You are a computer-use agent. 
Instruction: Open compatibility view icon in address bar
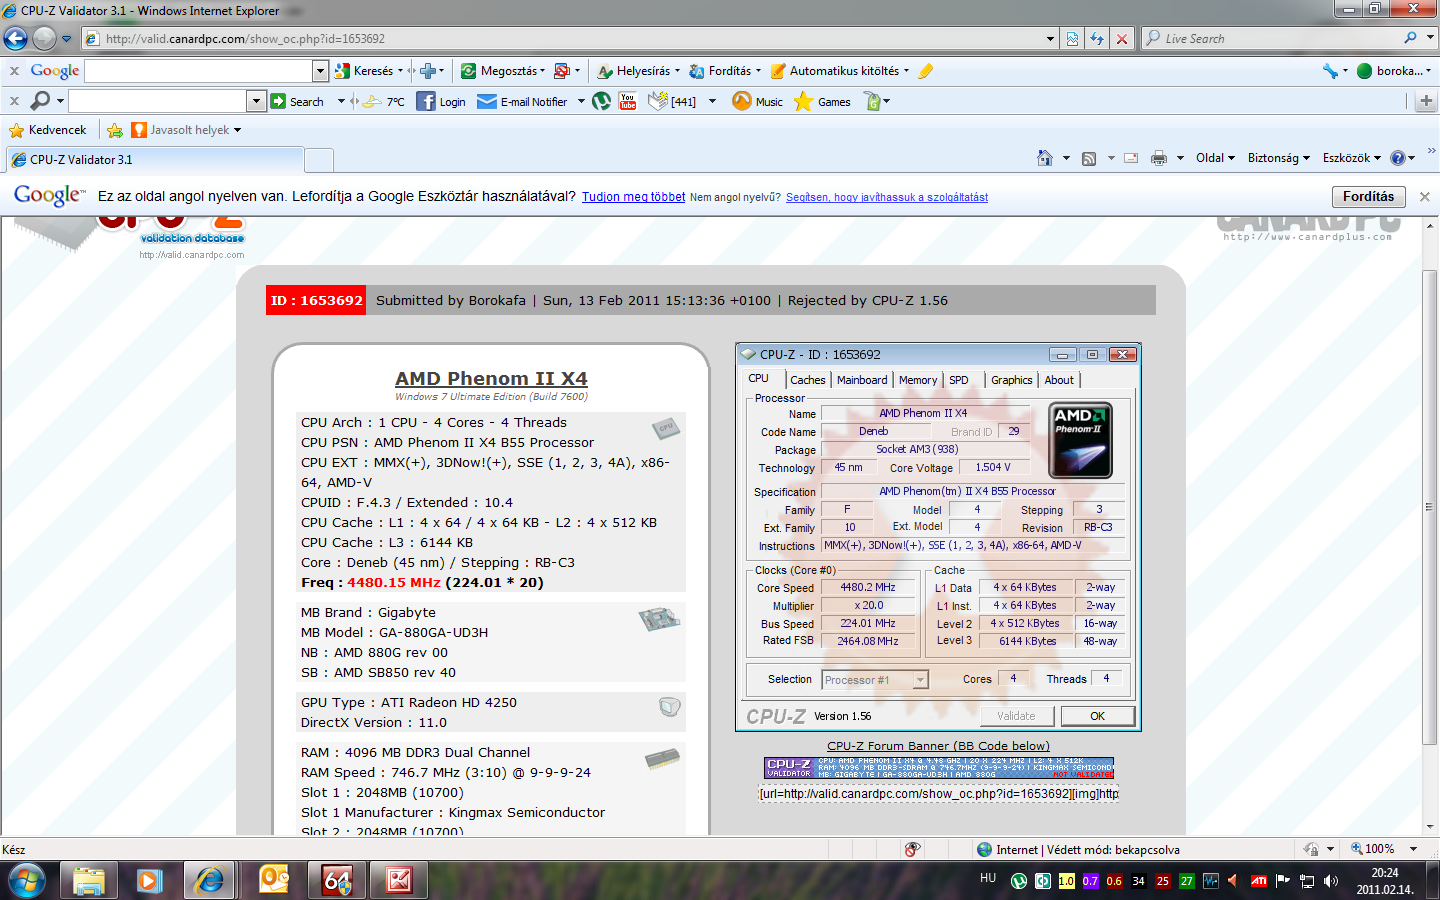coord(1072,39)
